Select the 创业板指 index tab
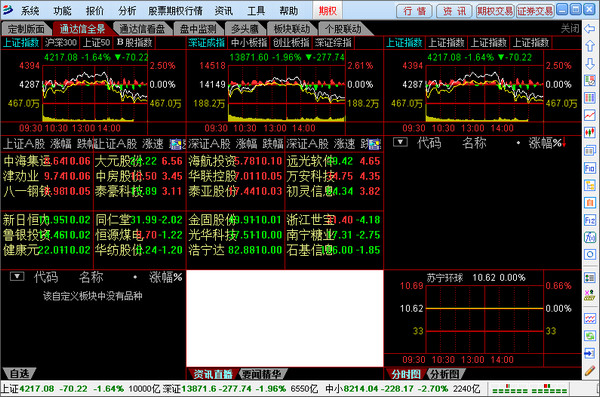The width and height of the screenshot is (600, 397). tap(291, 42)
